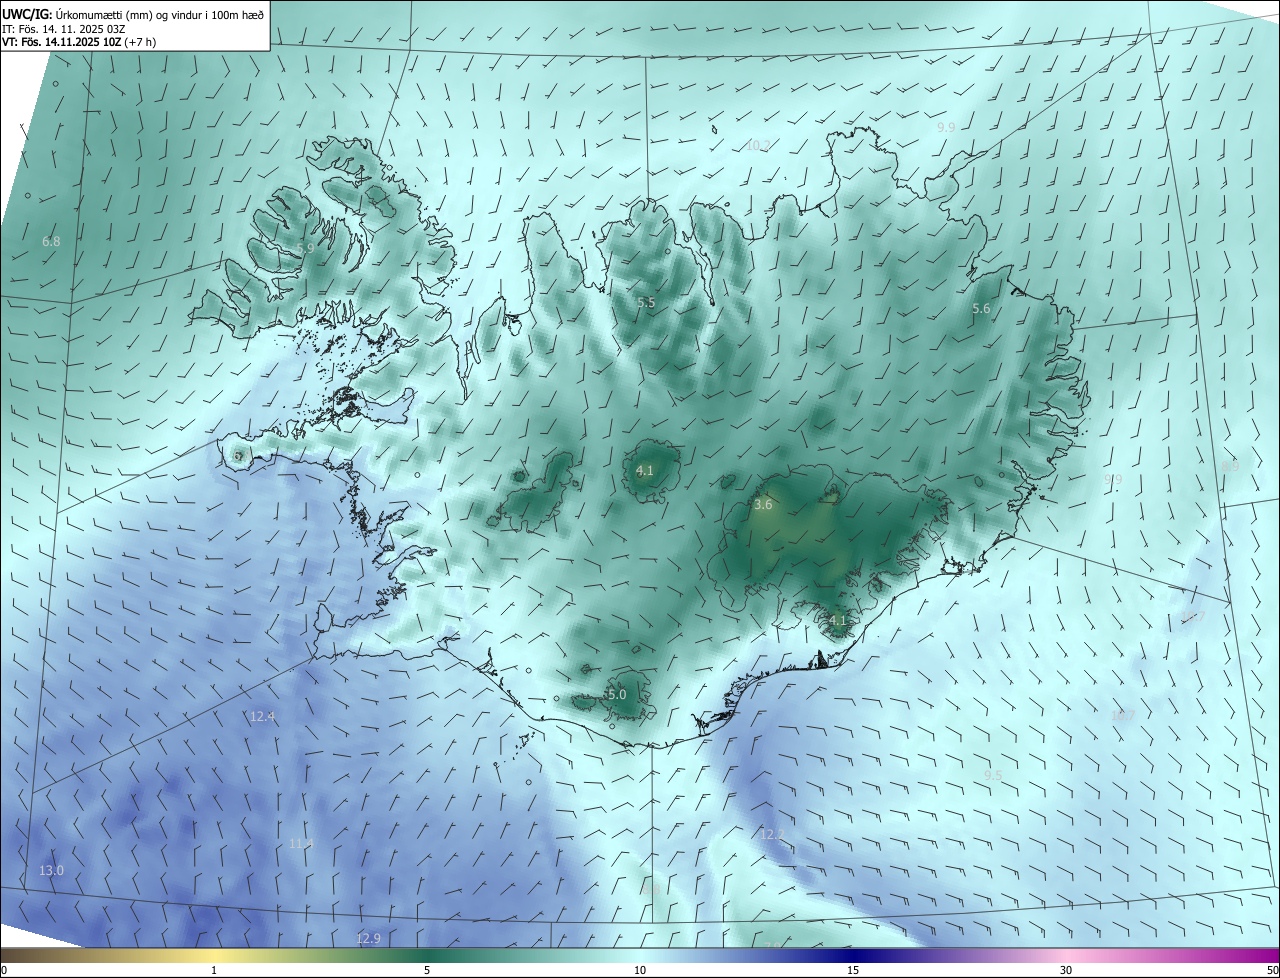The width and height of the screenshot is (1280, 978).
Task: Click the 13.0 value in the southwest corner
Action: (51, 870)
